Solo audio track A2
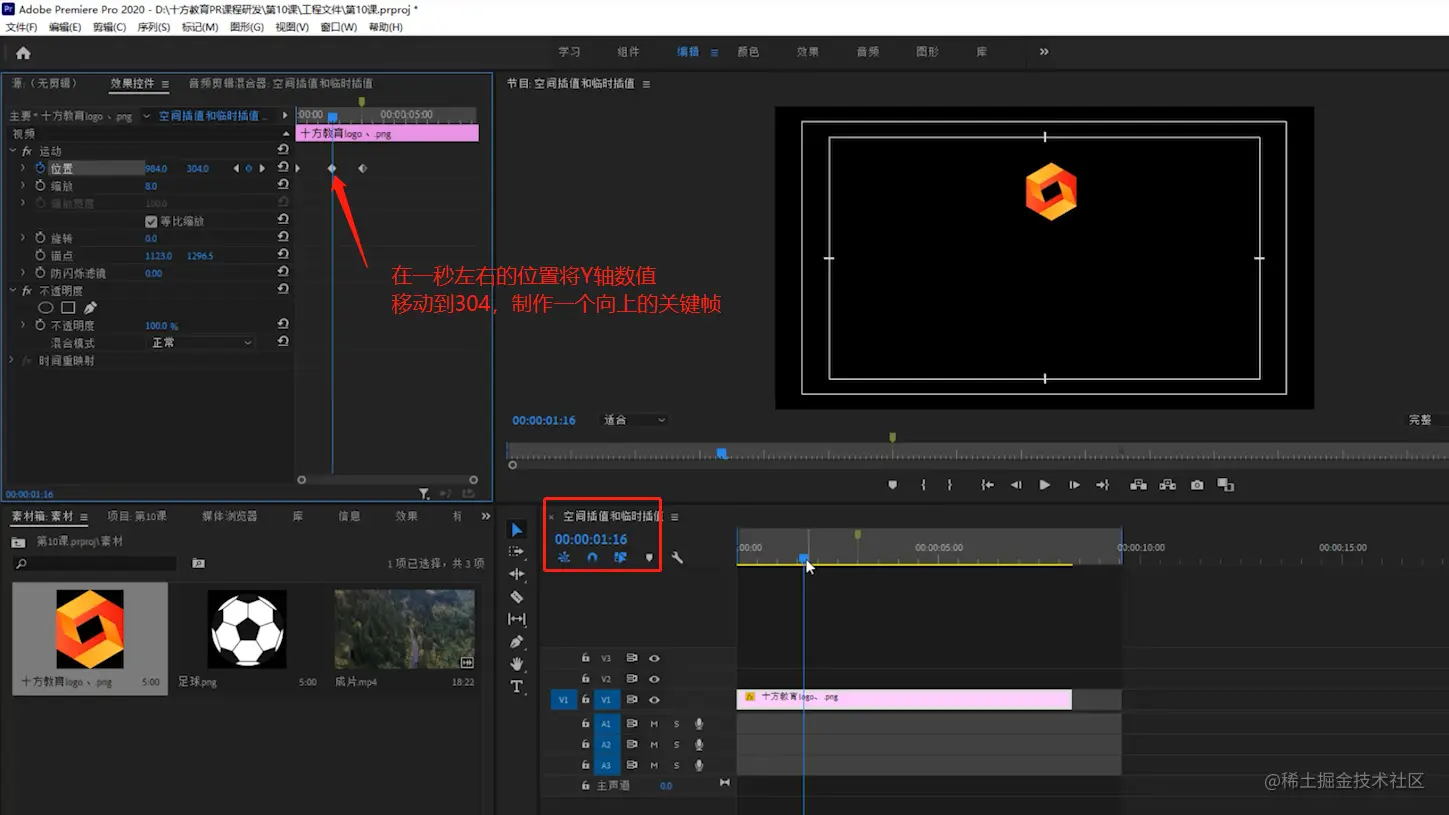1449x815 pixels. tap(676, 745)
